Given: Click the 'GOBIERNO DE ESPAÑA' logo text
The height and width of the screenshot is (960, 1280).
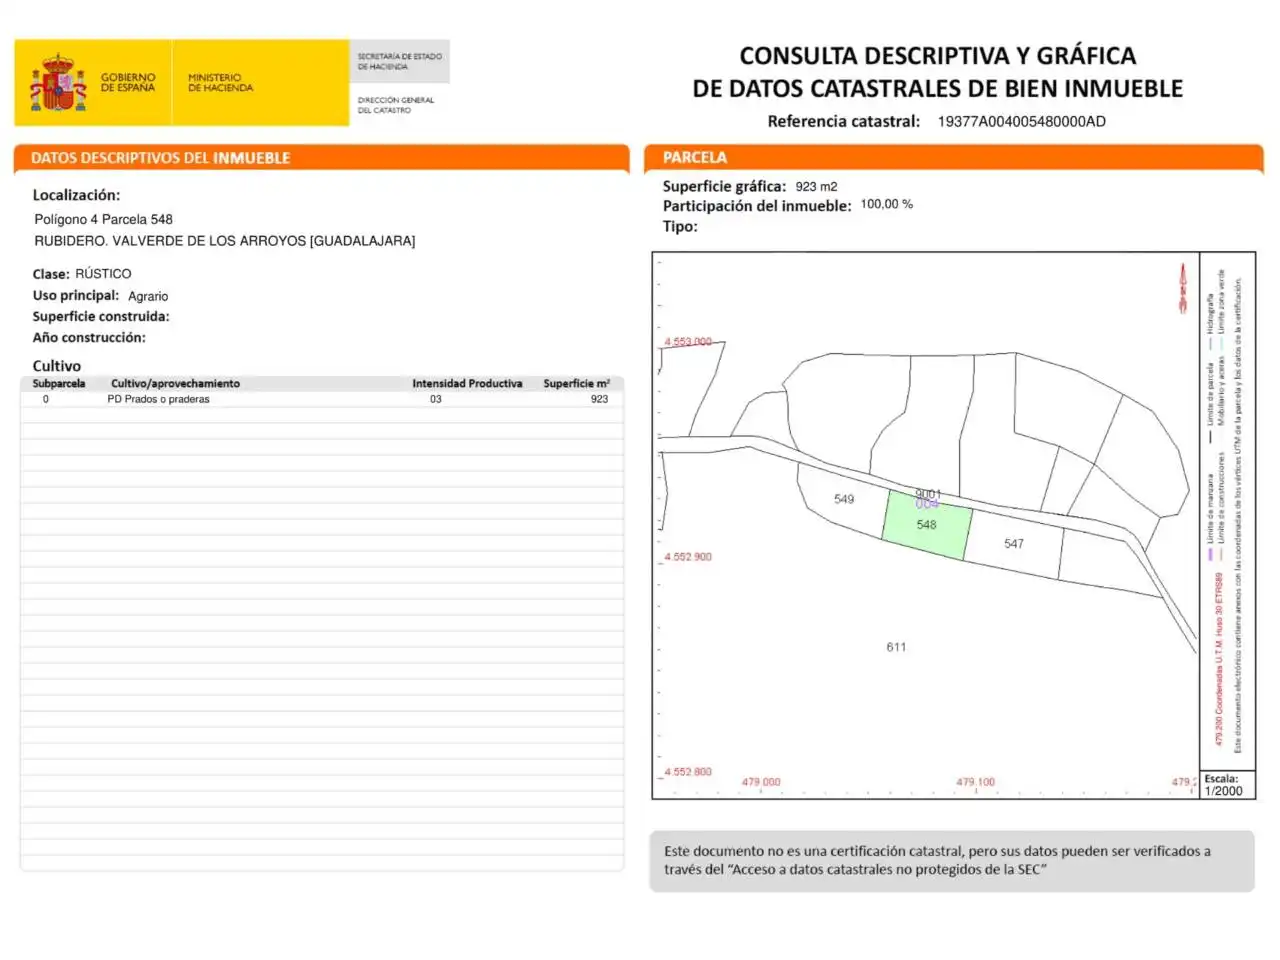Looking at the screenshot, I should (x=128, y=82).
